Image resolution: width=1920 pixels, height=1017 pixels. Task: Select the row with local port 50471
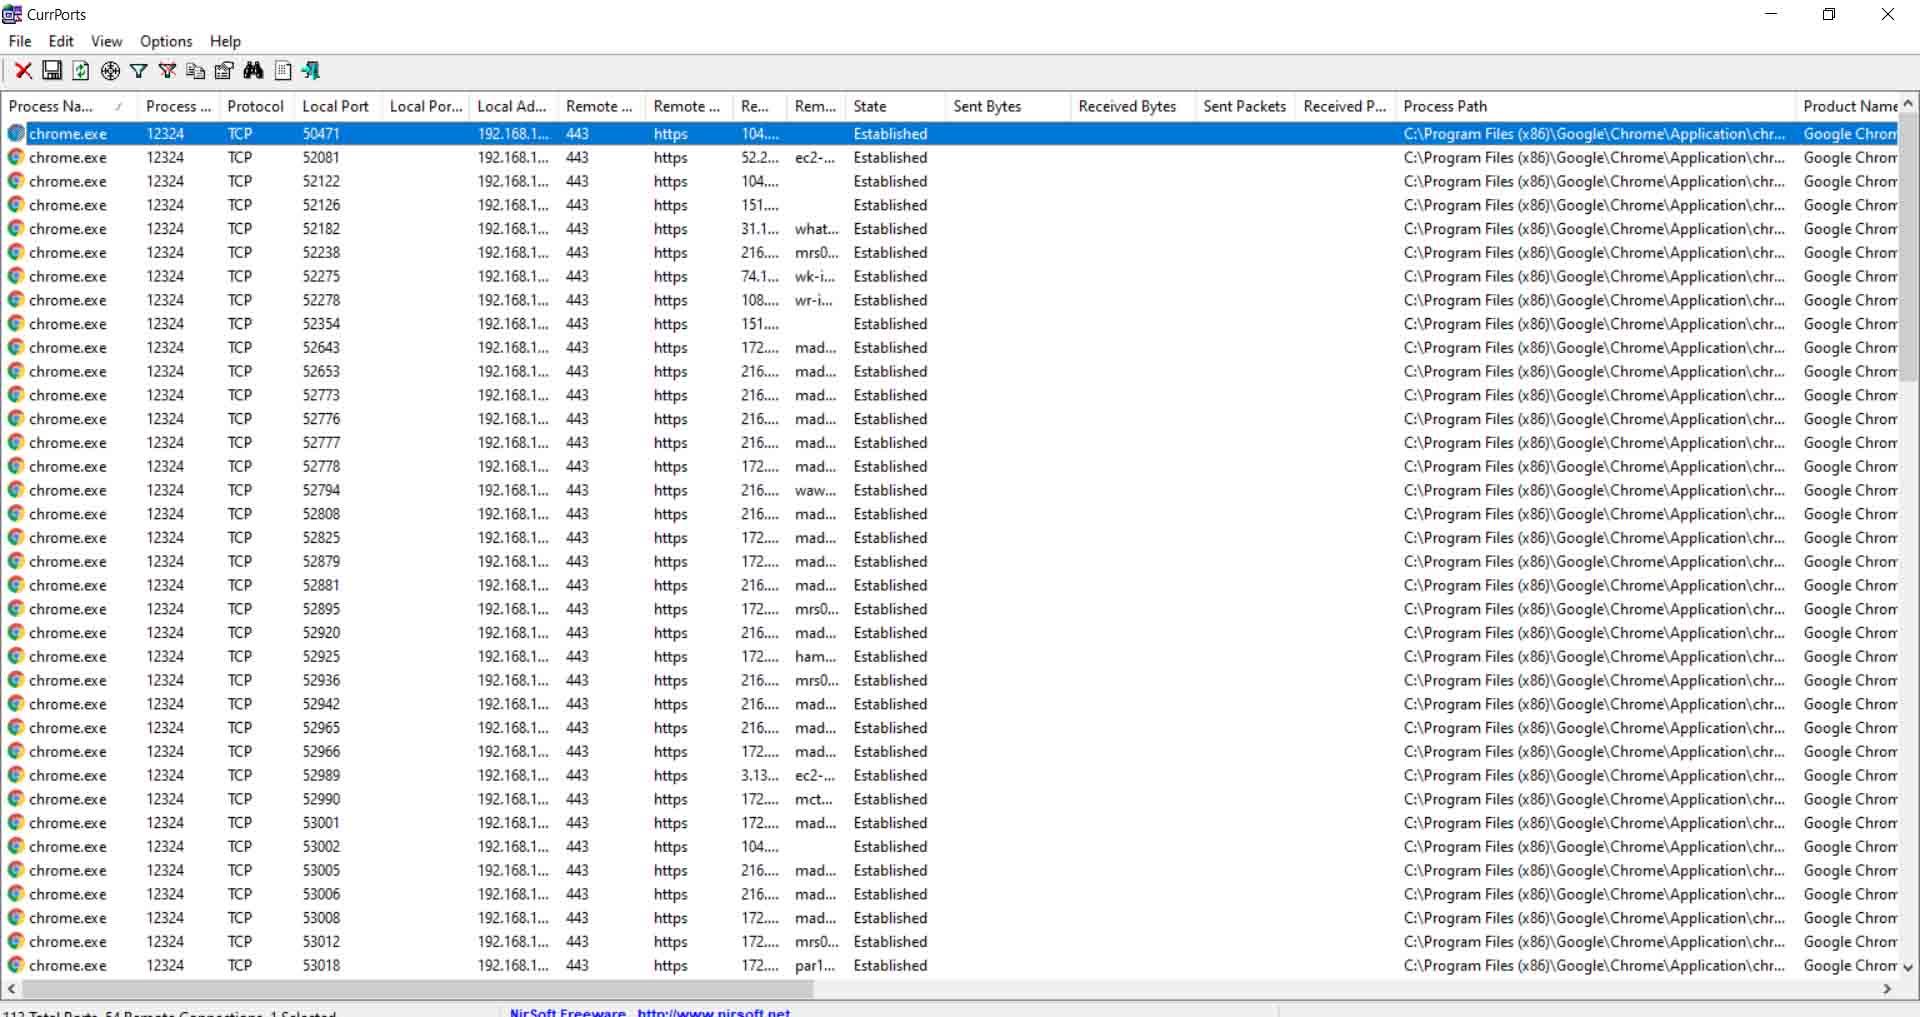950,133
